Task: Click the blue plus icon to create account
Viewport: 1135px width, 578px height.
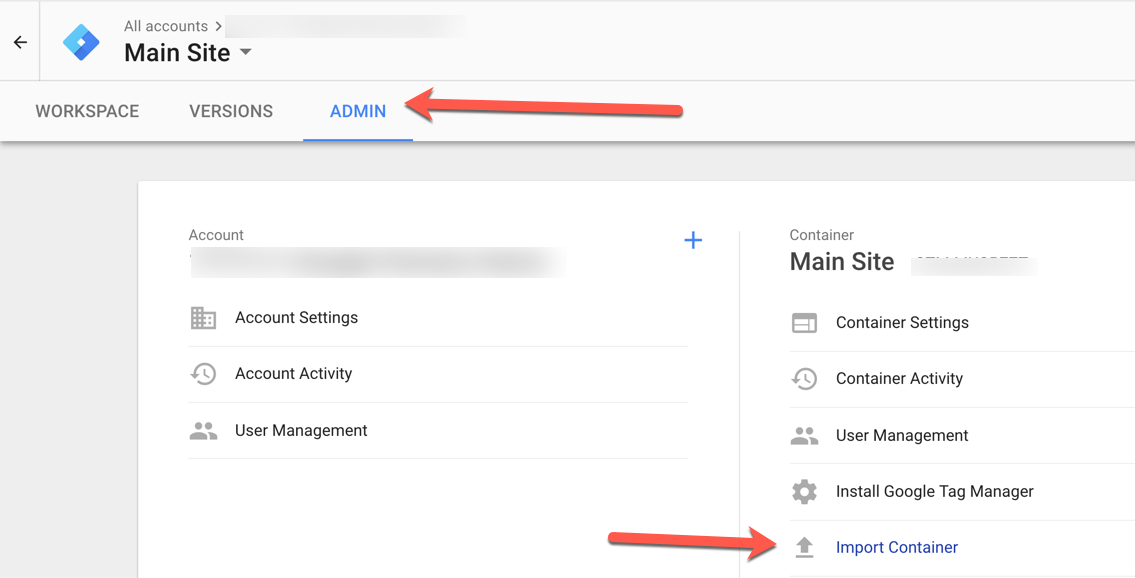Action: (693, 240)
